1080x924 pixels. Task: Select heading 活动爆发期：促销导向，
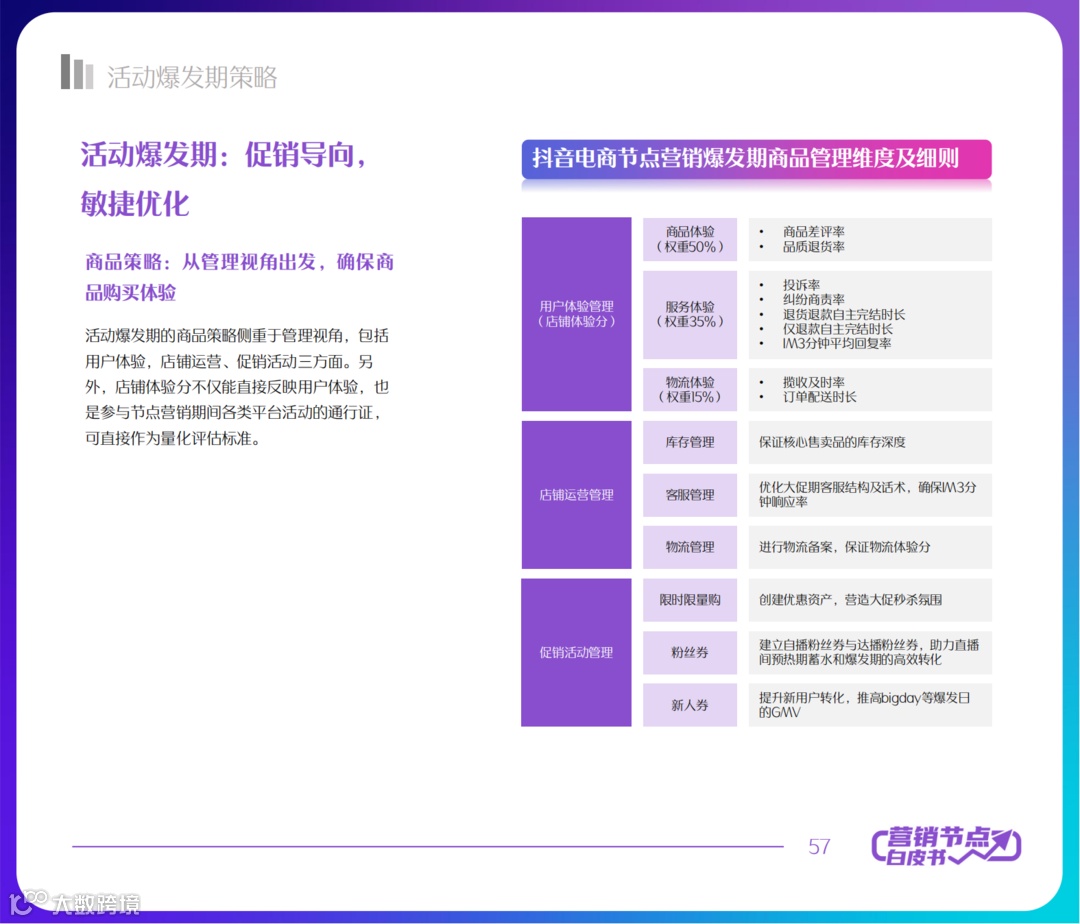pos(224,154)
